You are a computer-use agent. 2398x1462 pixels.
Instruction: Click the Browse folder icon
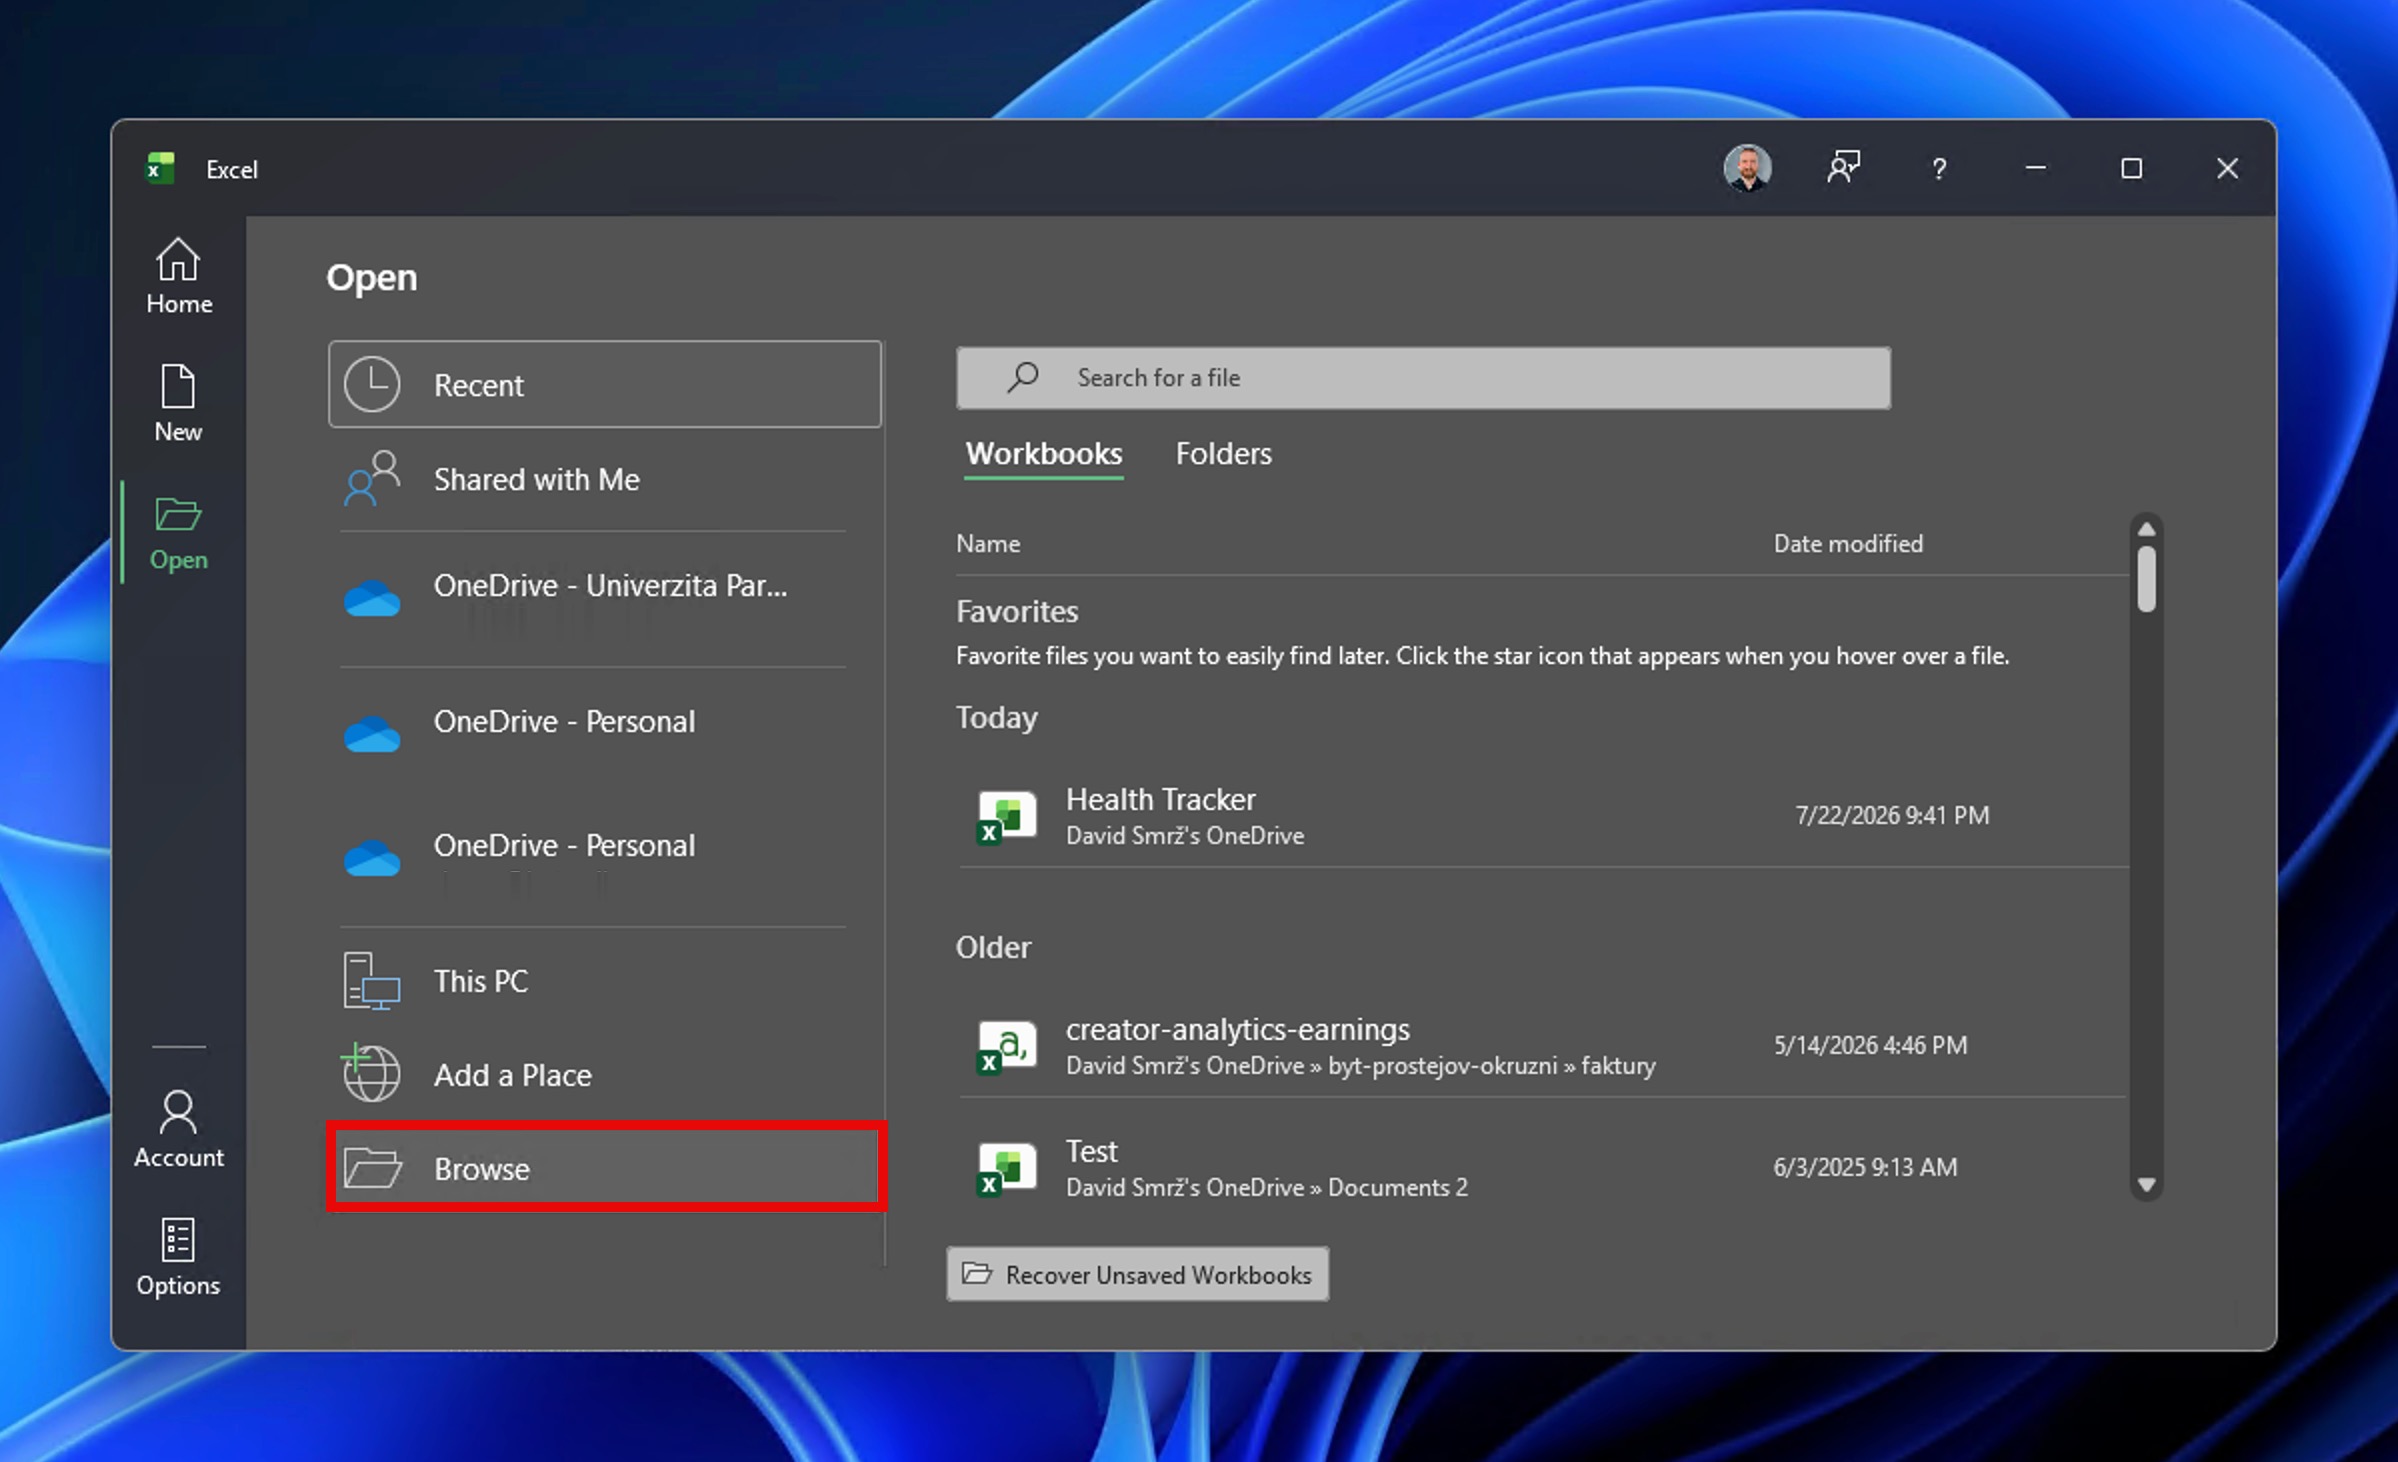pos(372,1167)
